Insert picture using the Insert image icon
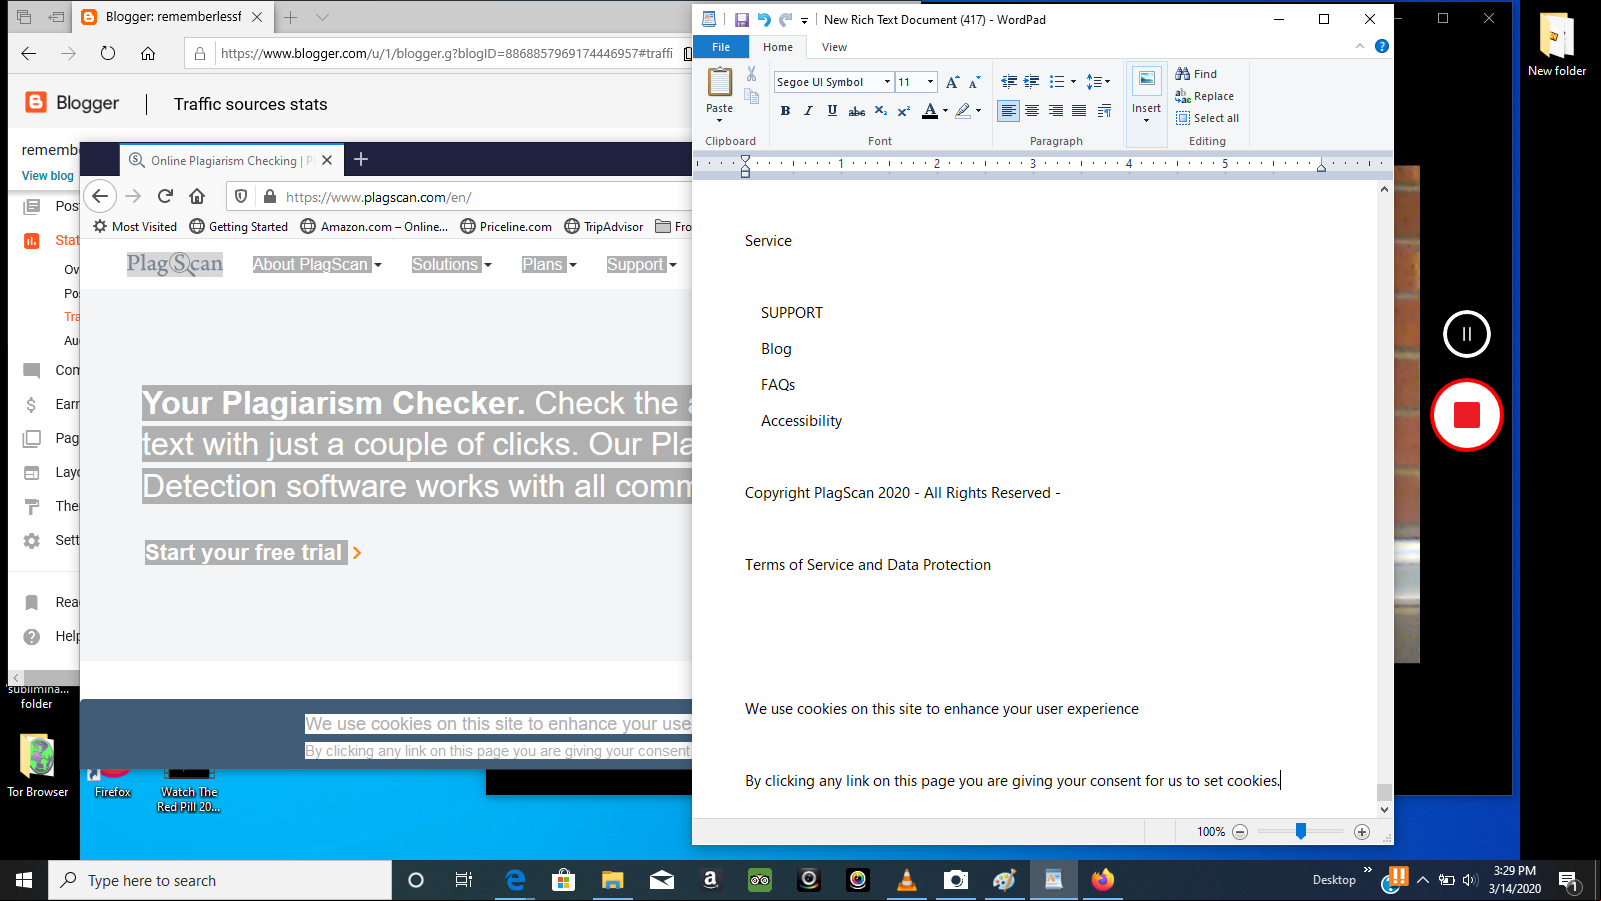Screen dimensions: 1601x901 click(x=1147, y=80)
